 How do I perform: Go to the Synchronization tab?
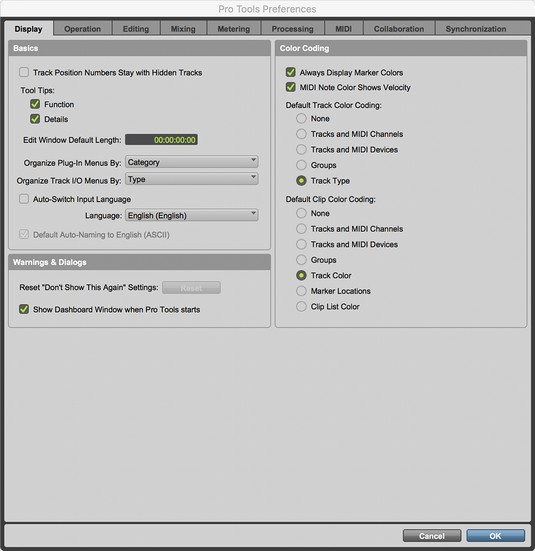(x=476, y=28)
